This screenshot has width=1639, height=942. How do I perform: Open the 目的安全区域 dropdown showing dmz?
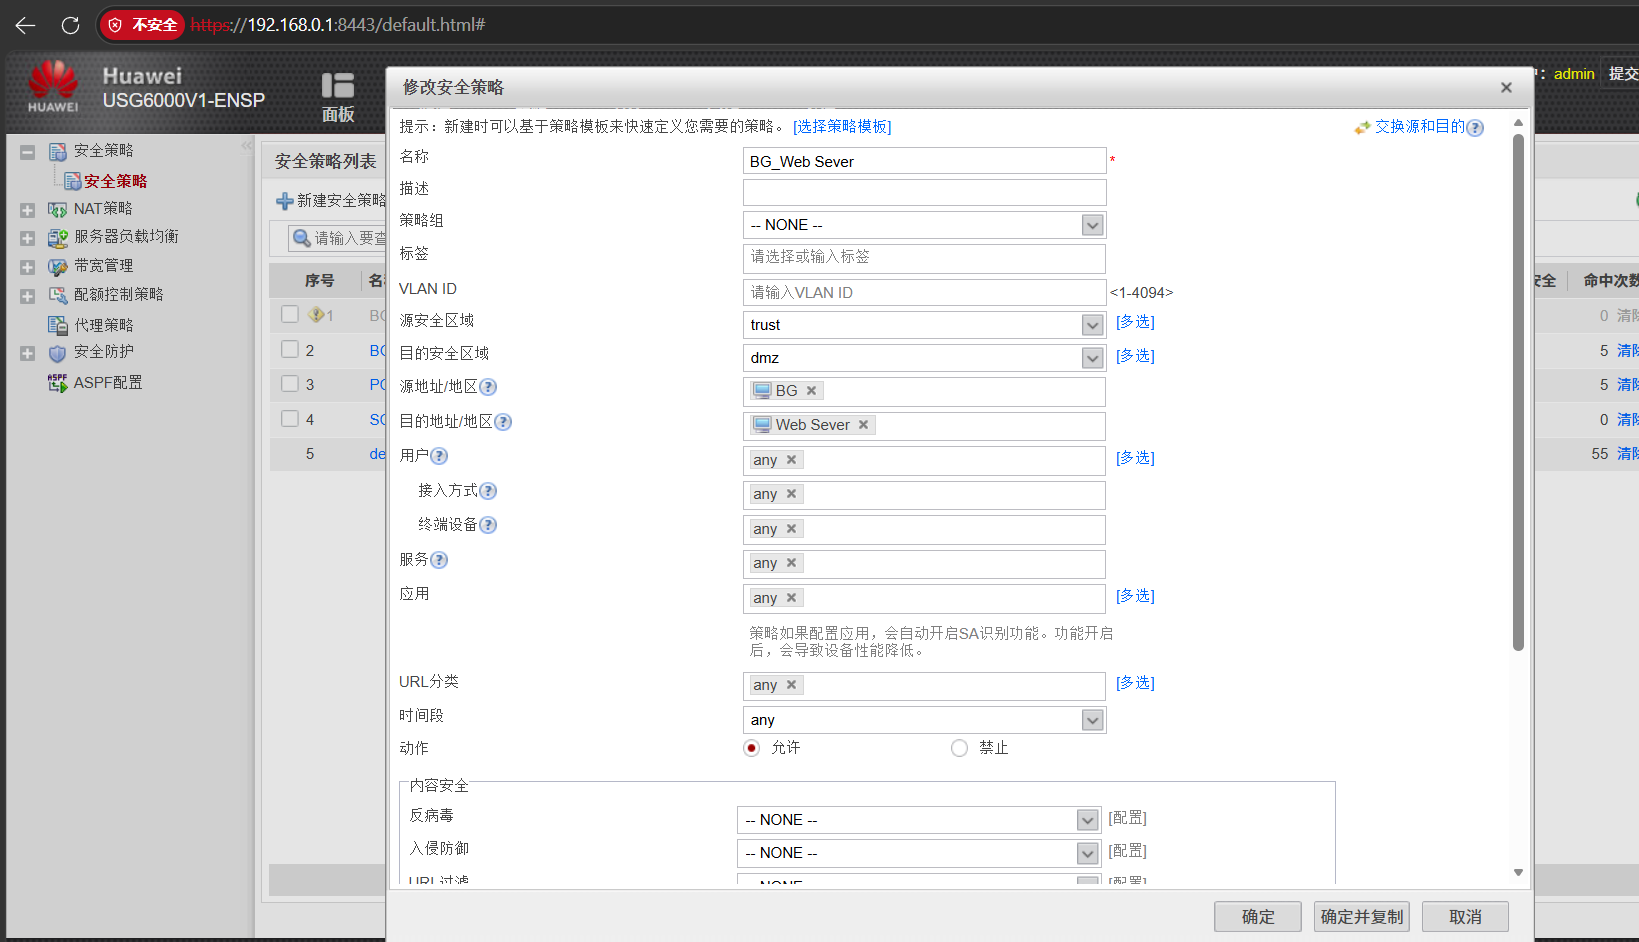(1092, 358)
